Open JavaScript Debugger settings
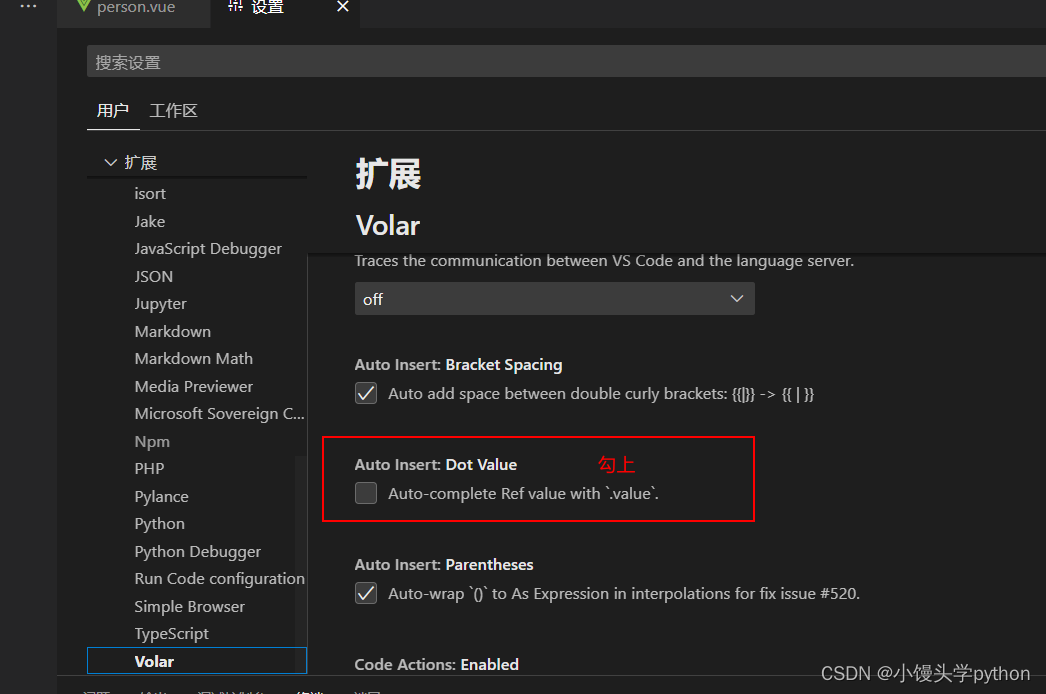The image size is (1046, 694). click(208, 249)
